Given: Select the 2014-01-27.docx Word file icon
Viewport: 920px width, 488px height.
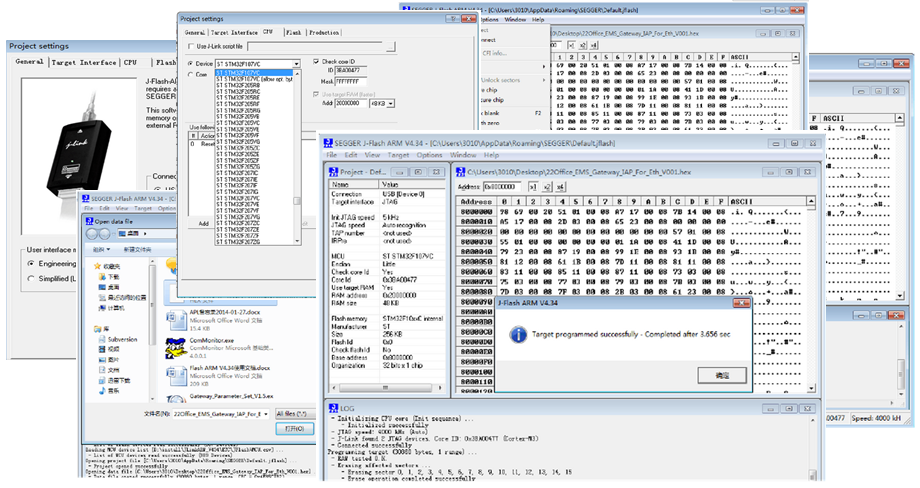Looking at the screenshot, I should [x=176, y=321].
